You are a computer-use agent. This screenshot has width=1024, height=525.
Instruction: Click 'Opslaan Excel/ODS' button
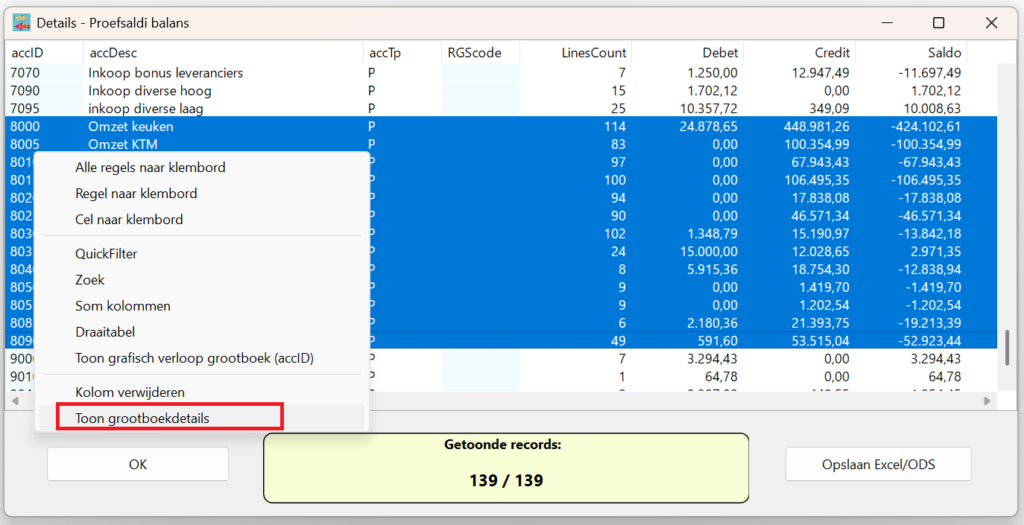point(878,464)
